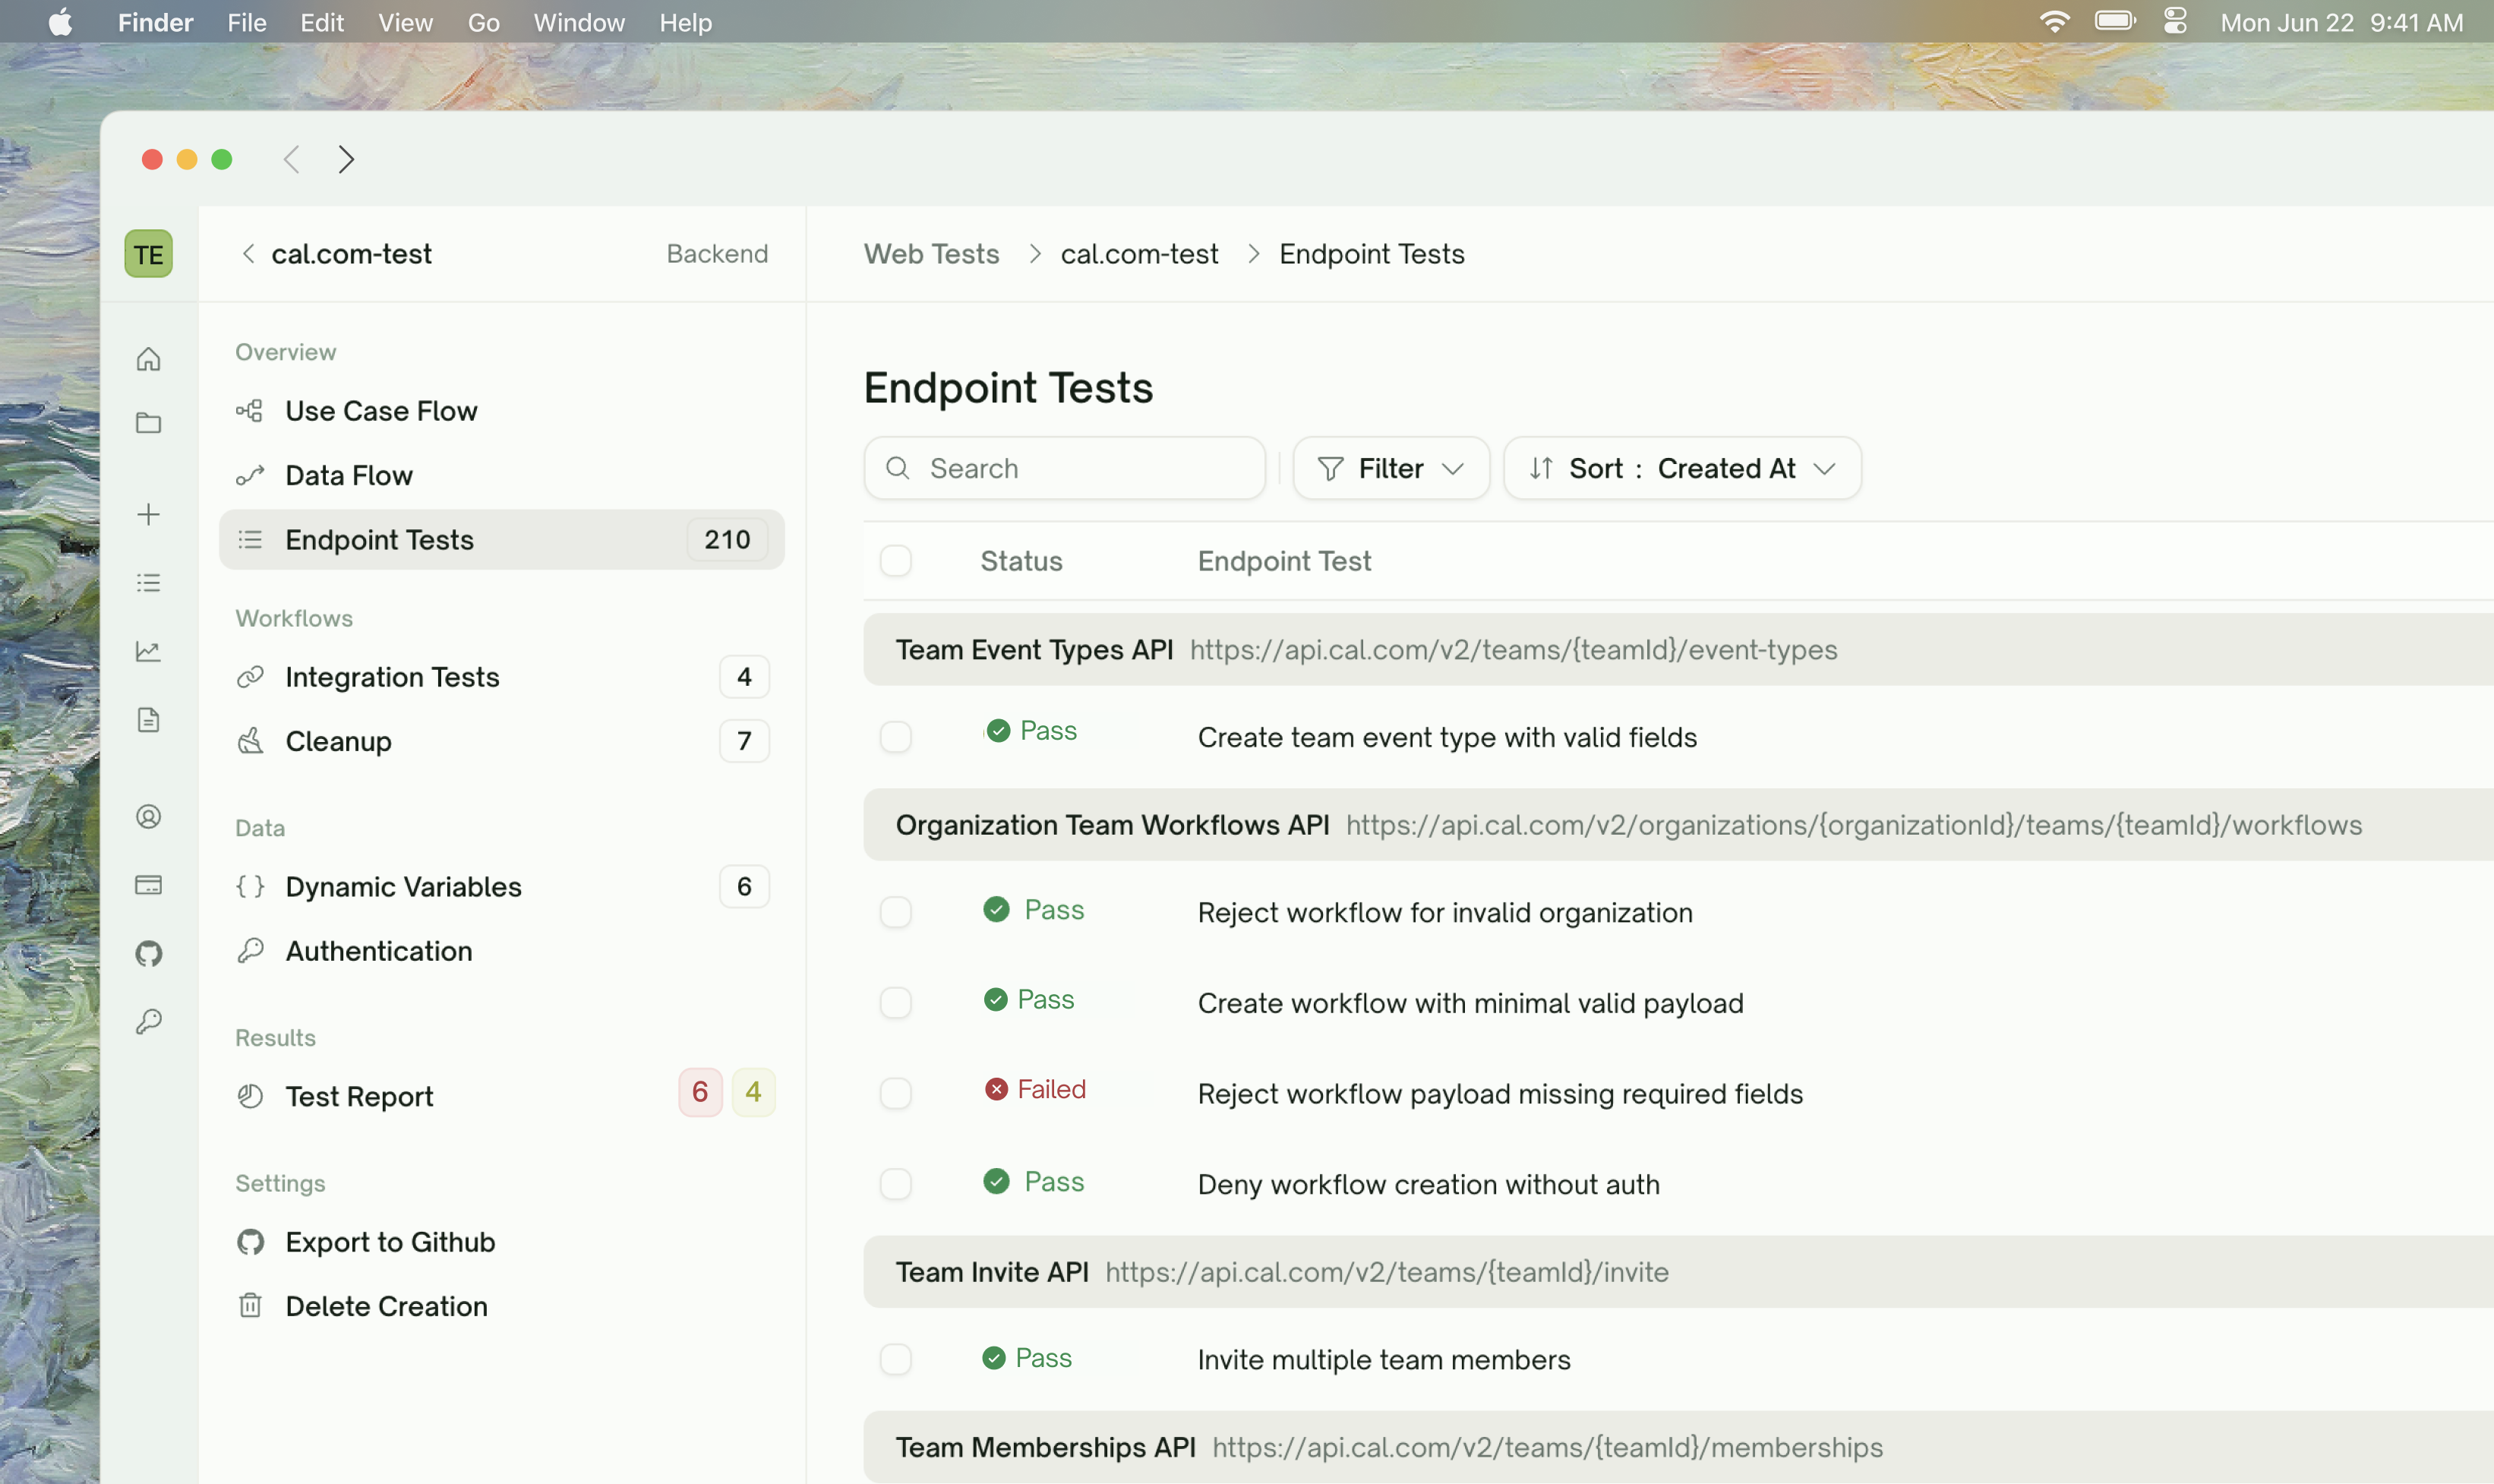Viewport: 2494px width, 1484px height.
Task: Open the Filter dropdown
Action: [x=1391, y=468]
